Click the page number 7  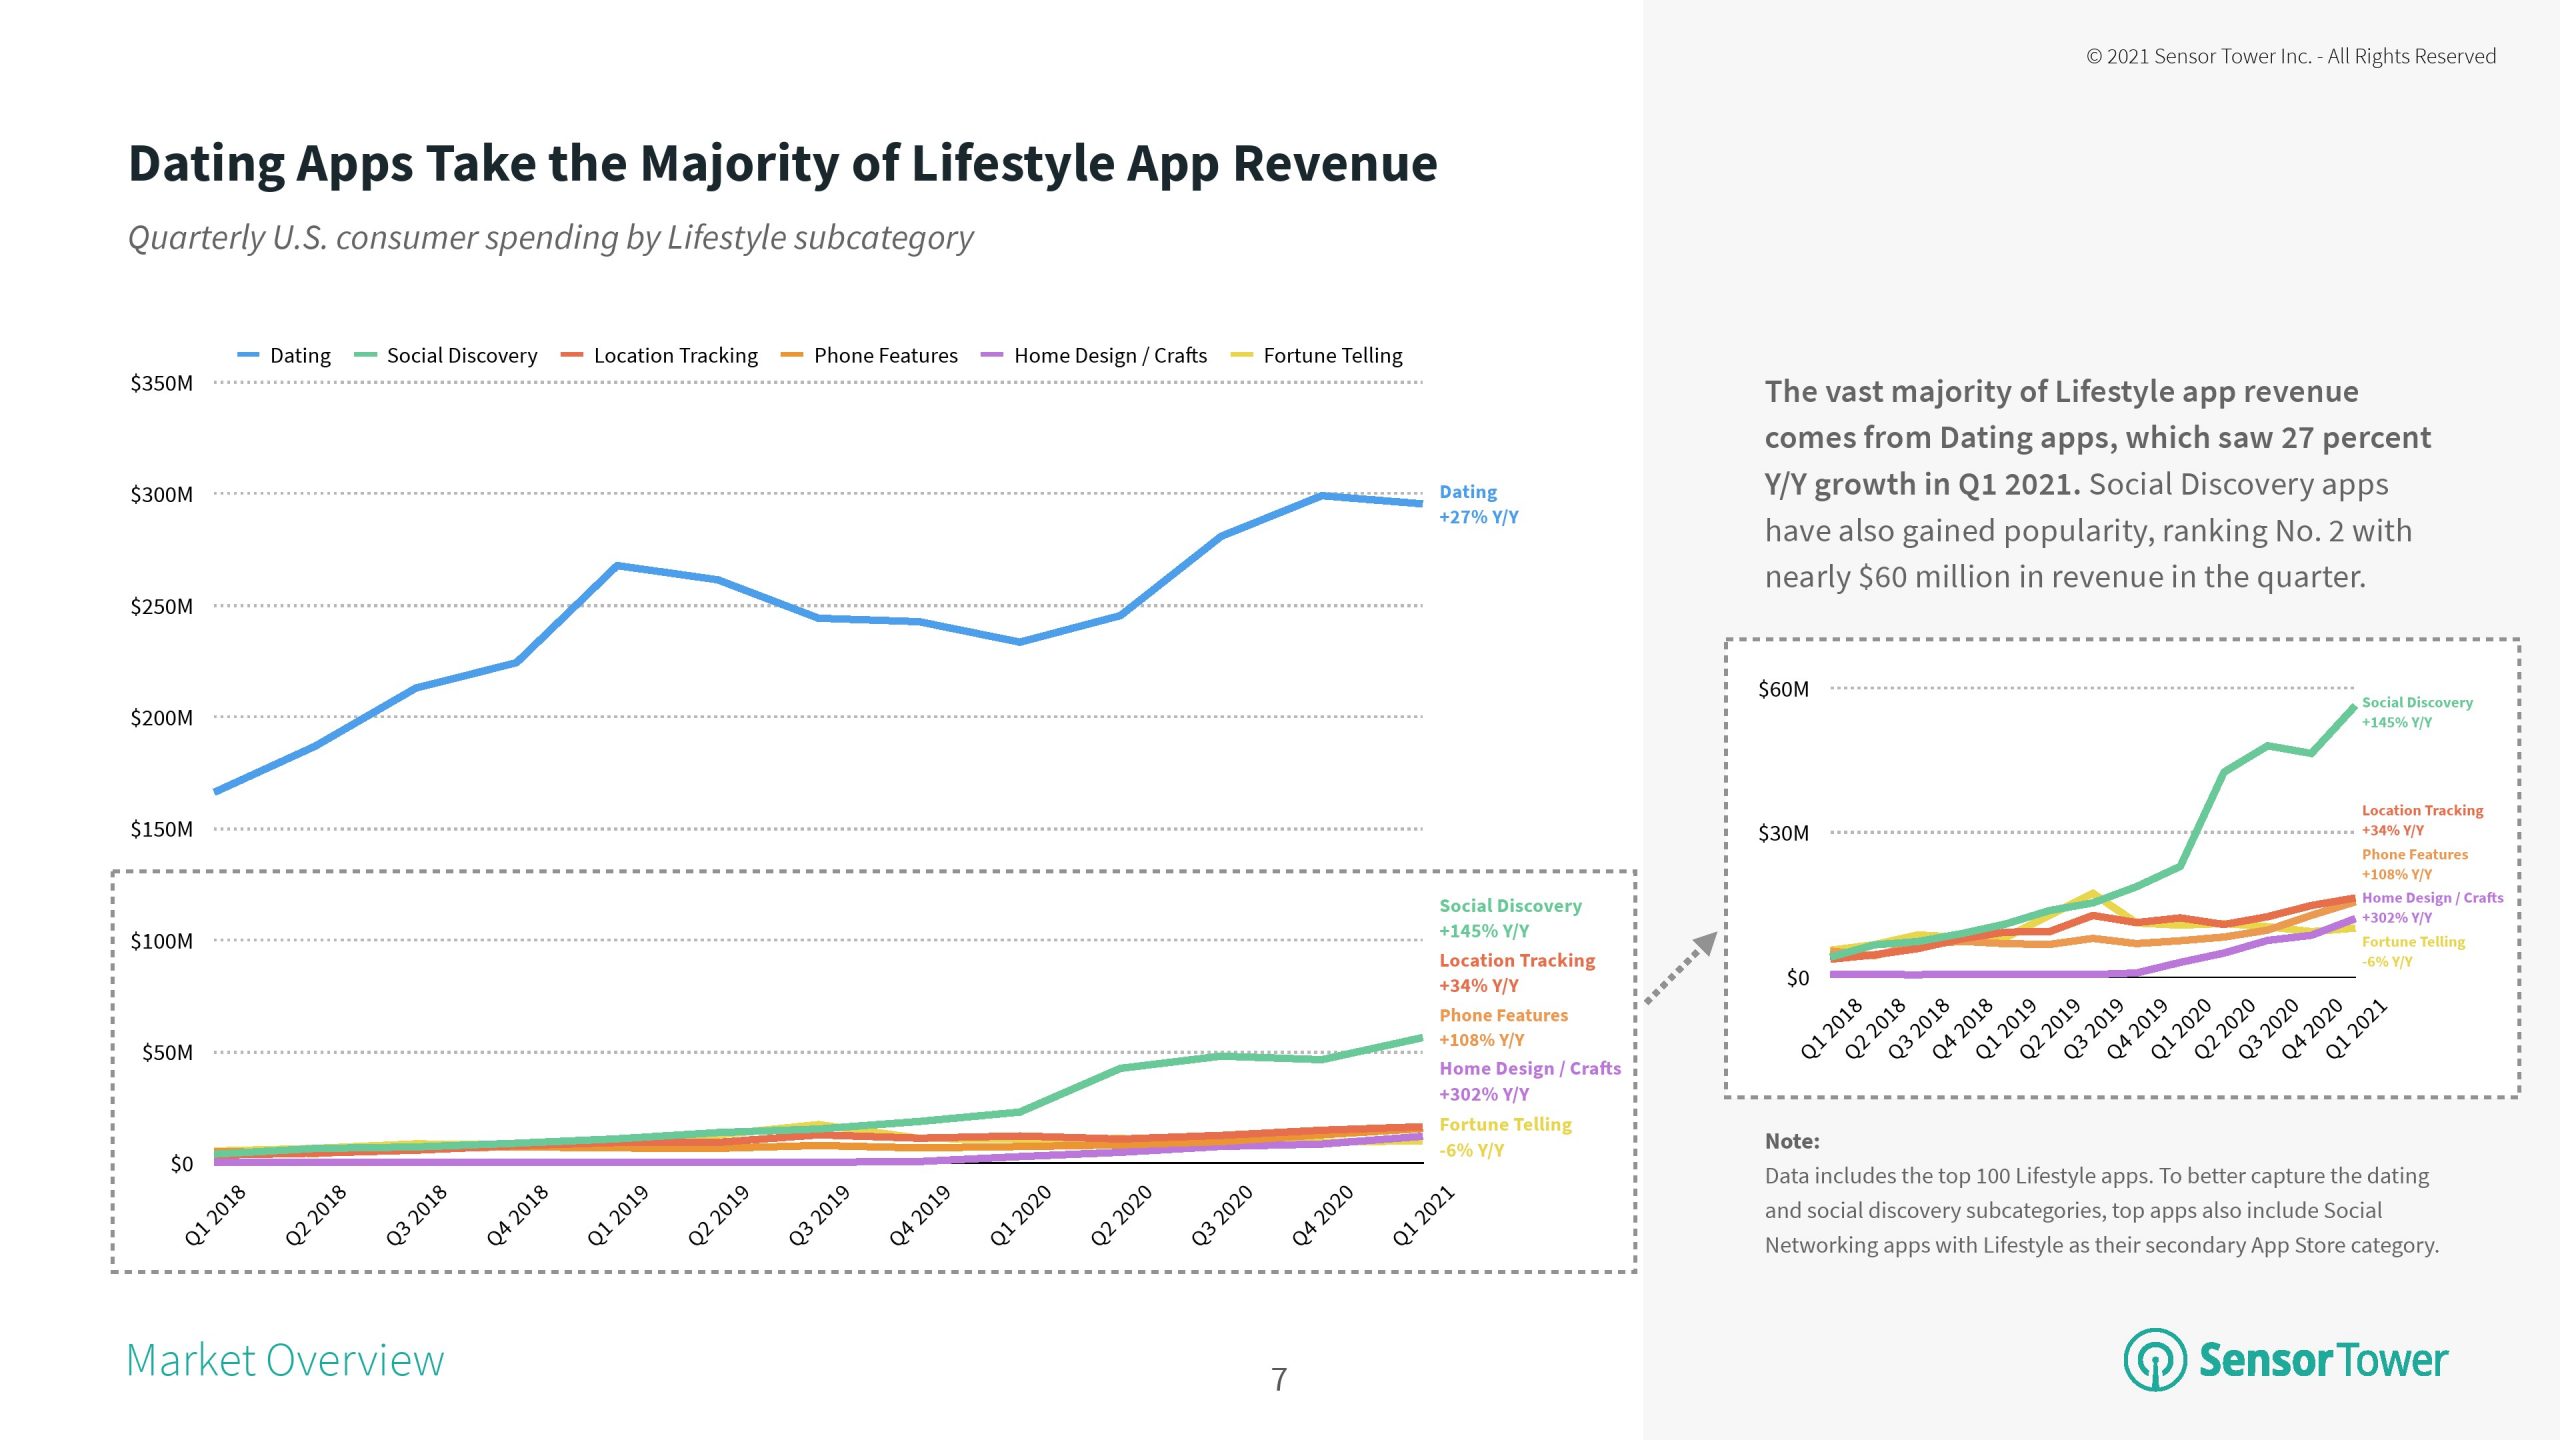(1279, 1380)
